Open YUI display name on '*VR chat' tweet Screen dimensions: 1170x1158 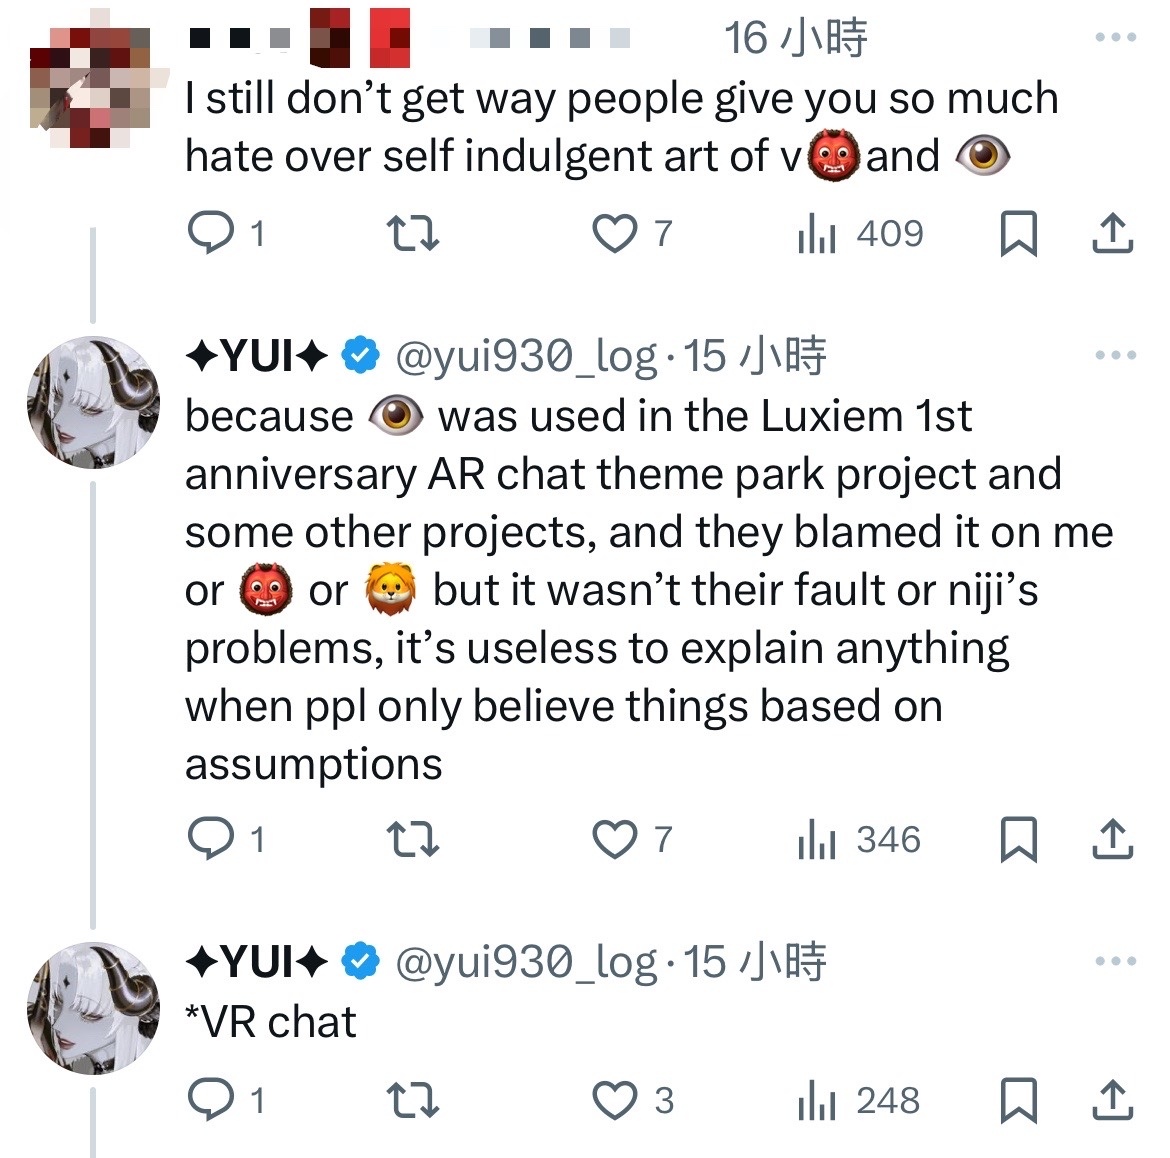(257, 961)
